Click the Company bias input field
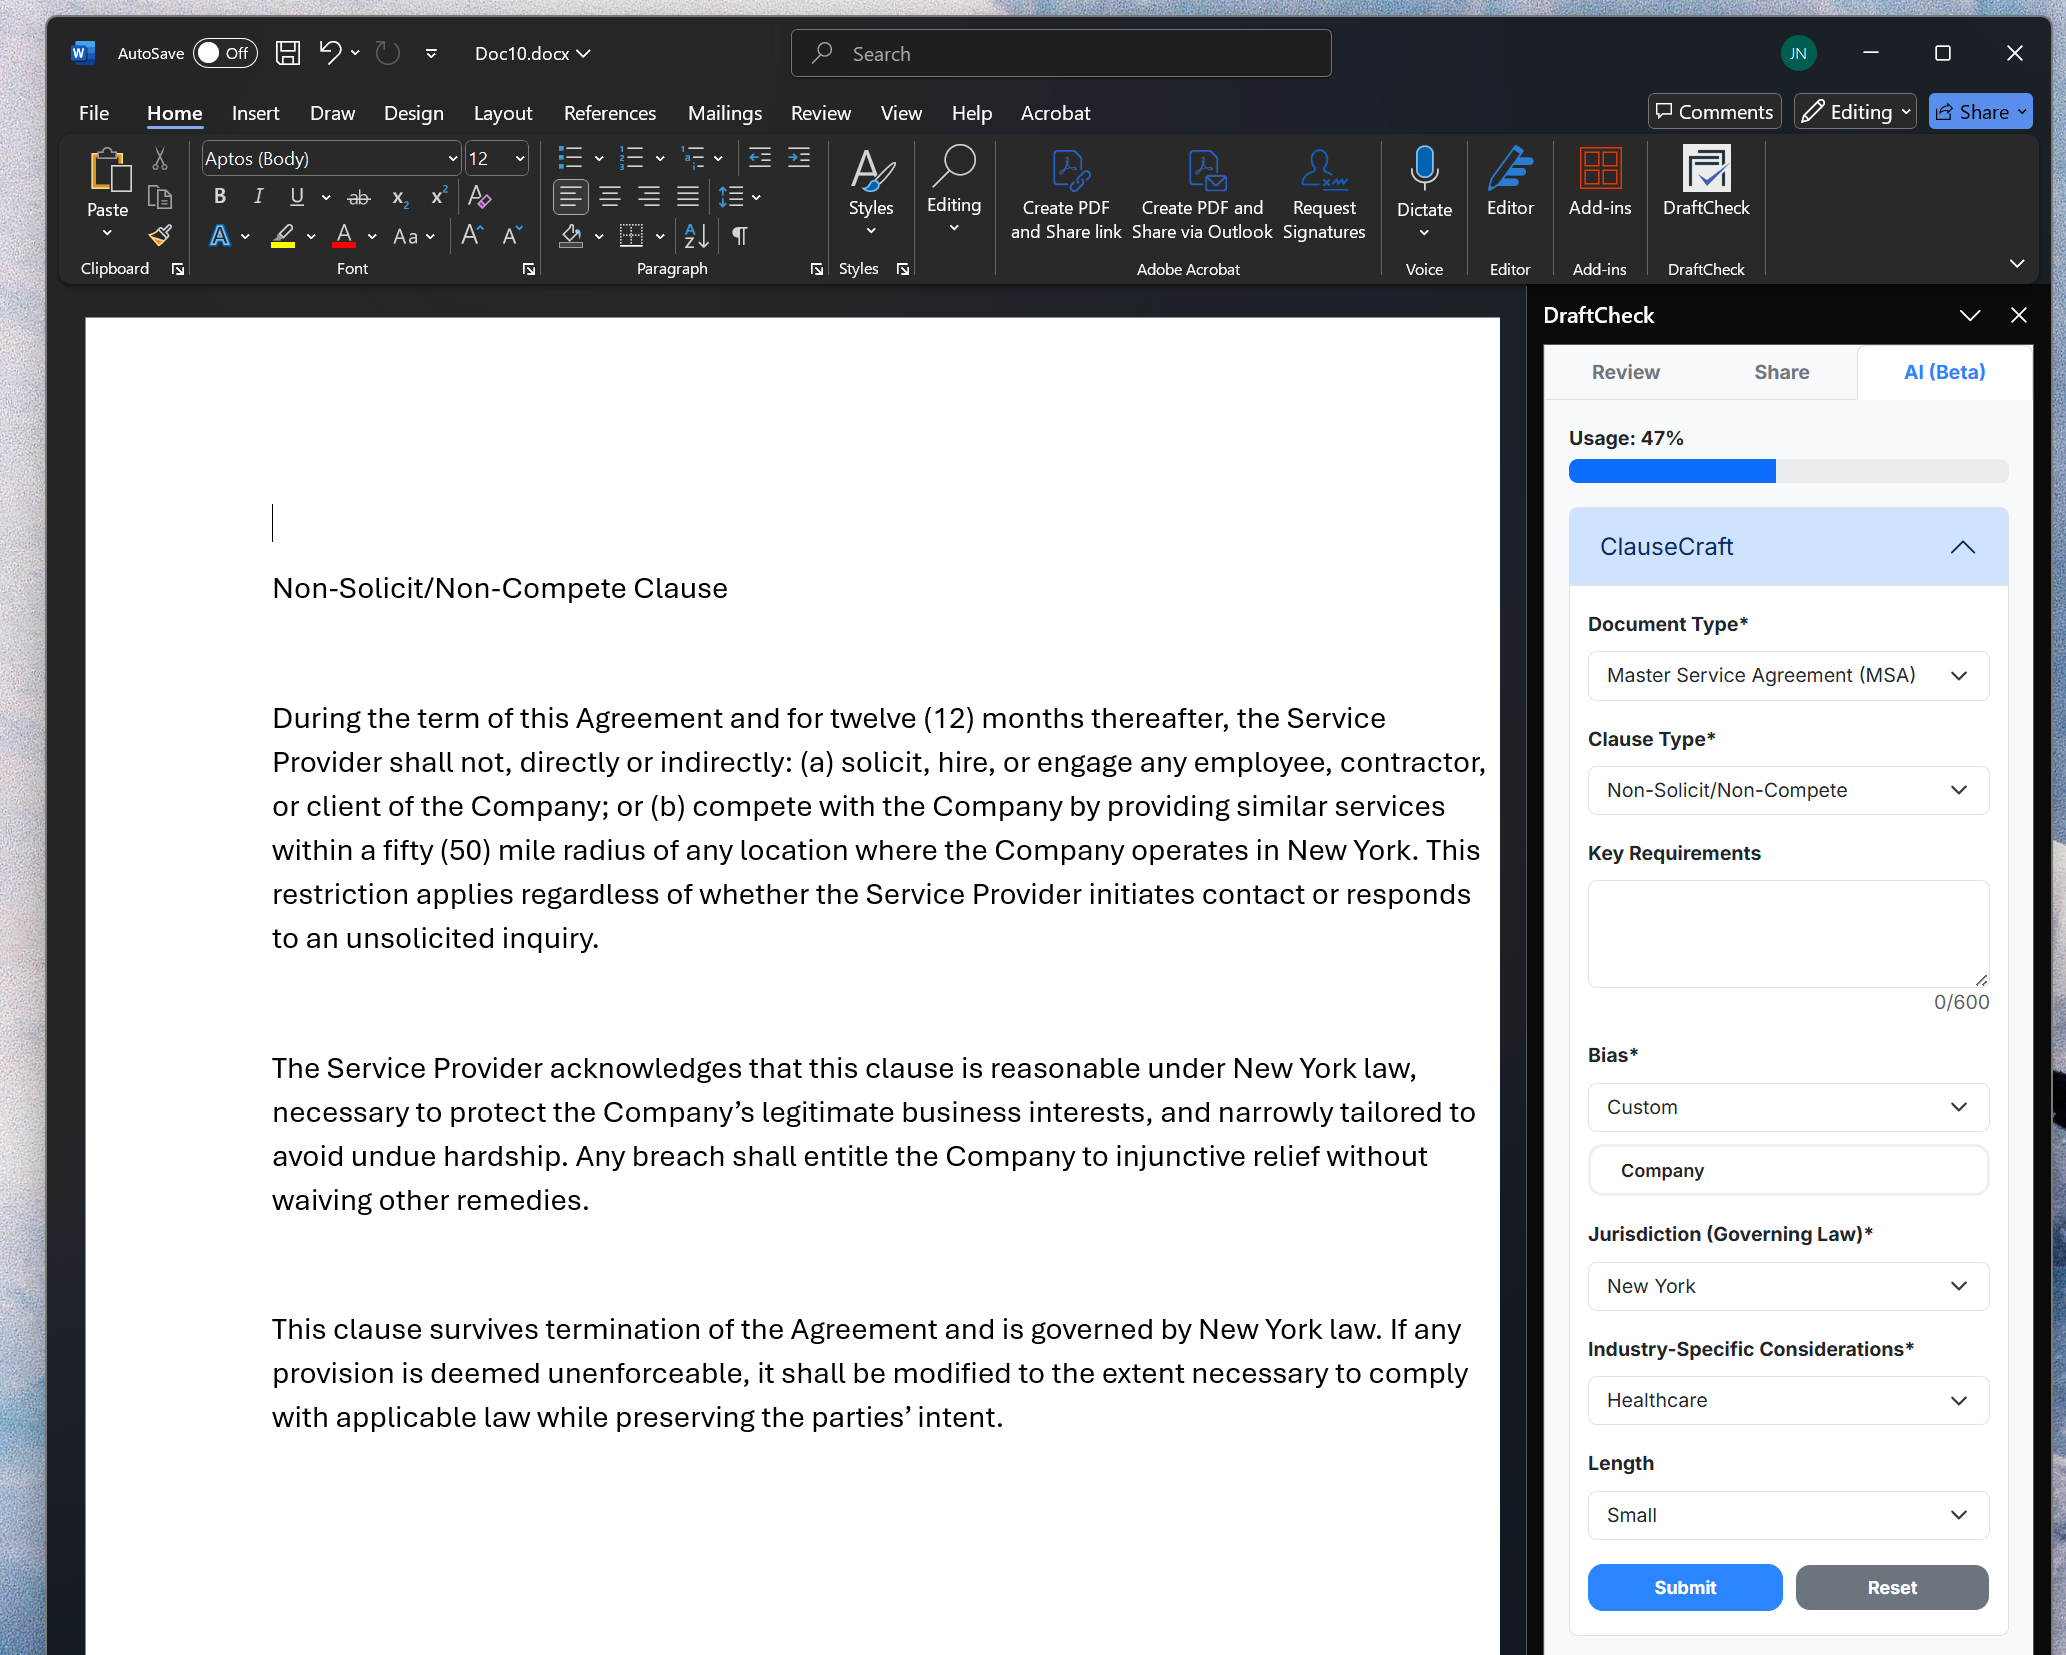Image resolution: width=2066 pixels, height=1655 pixels. [1788, 1171]
